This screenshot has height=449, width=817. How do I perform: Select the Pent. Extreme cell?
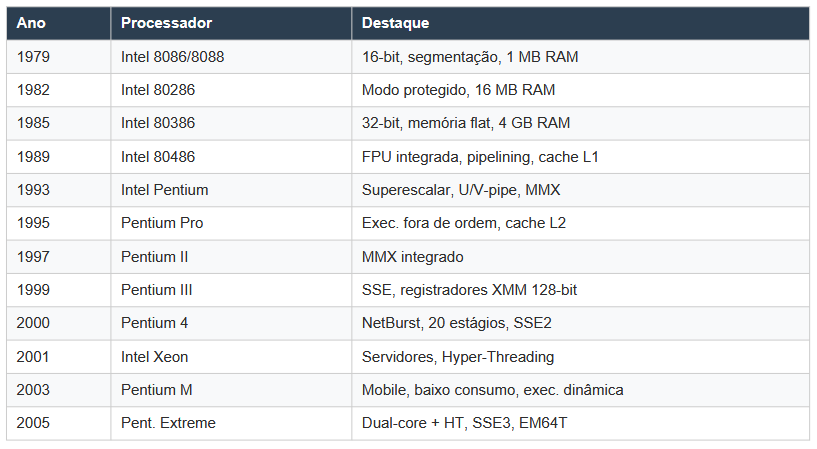click(231, 423)
